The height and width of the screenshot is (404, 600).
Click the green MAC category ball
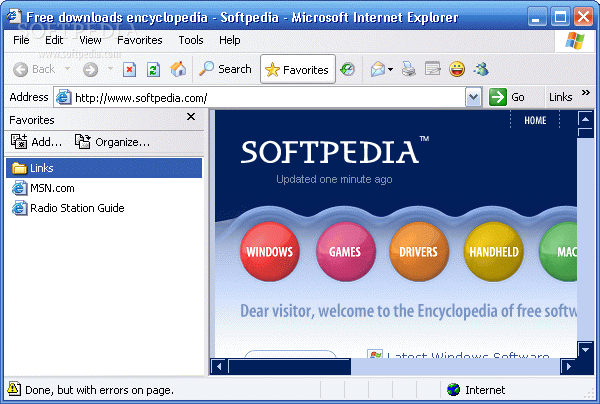click(559, 252)
